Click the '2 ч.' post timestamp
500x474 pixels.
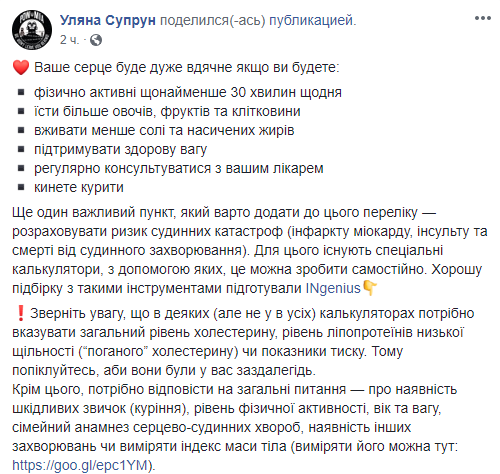coord(69,40)
